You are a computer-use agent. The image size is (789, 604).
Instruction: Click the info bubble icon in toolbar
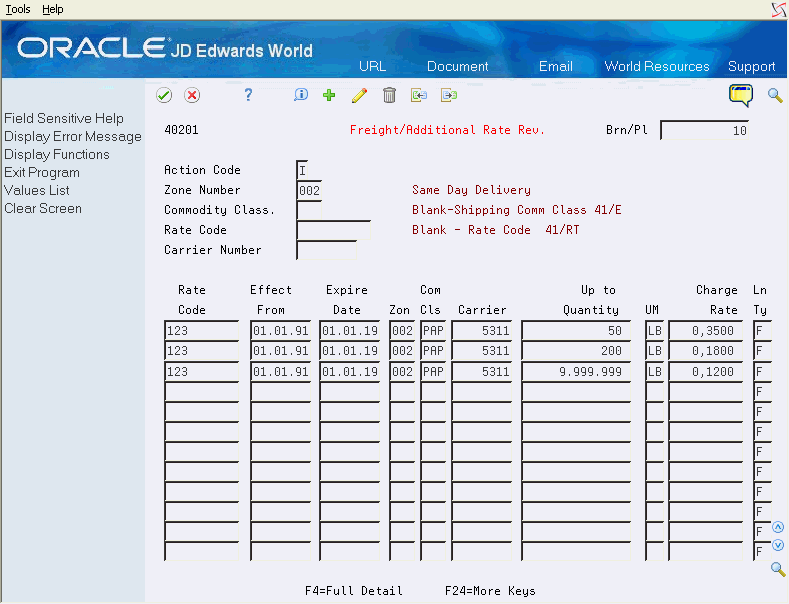(301, 95)
